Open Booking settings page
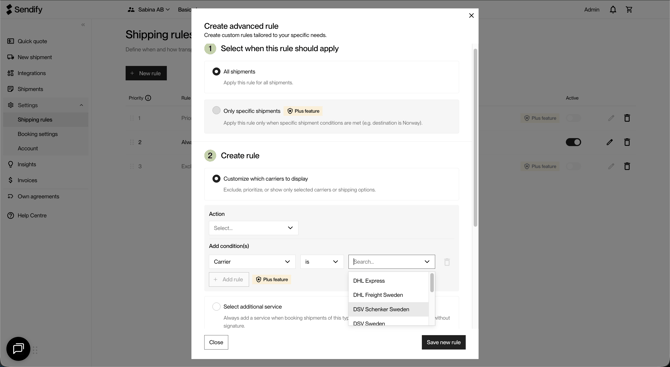Image resolution: width=670 pixels, height=367 pixels. (38, 134)
